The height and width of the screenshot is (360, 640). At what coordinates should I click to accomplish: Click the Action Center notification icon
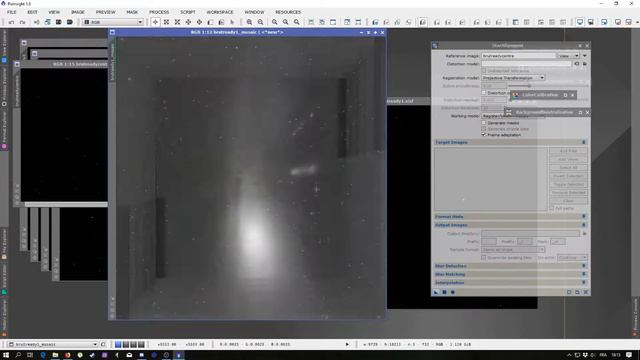click(x=629, y=355)
